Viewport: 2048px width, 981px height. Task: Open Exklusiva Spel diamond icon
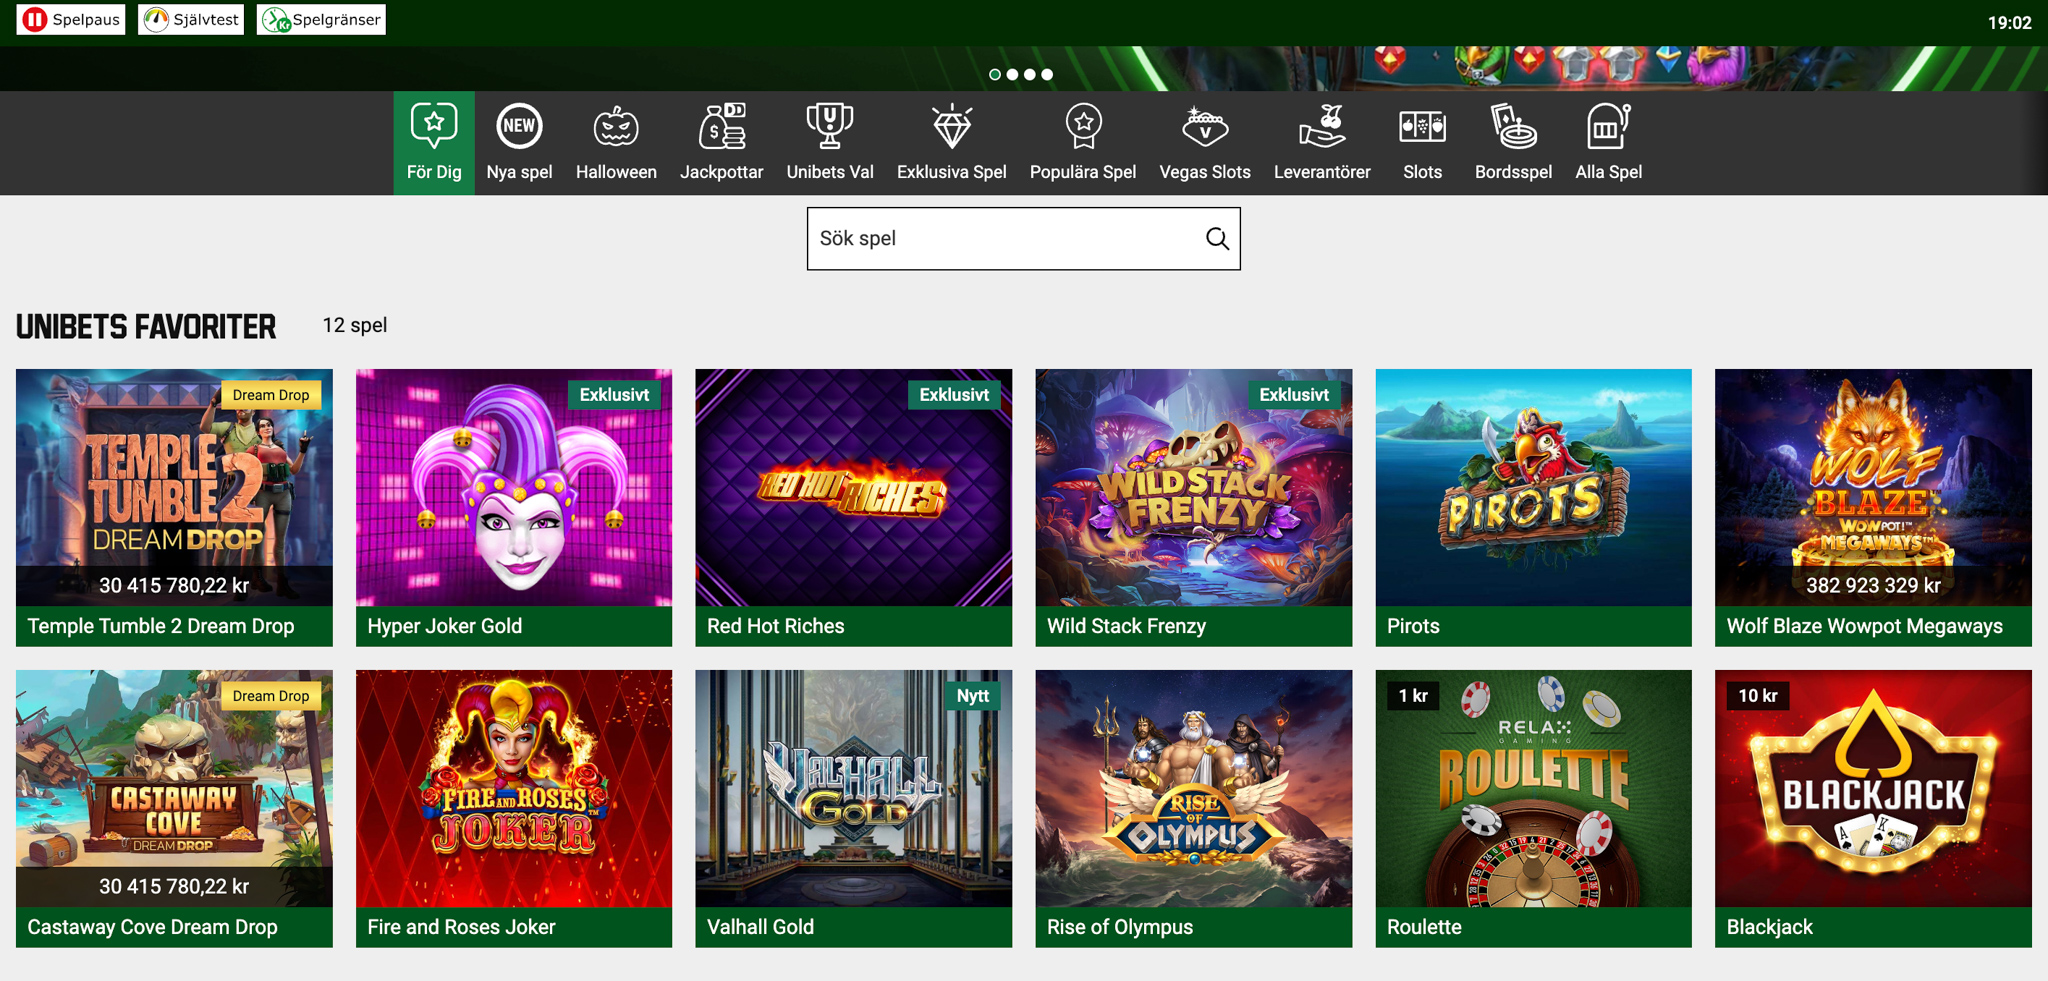pos(952,126)
